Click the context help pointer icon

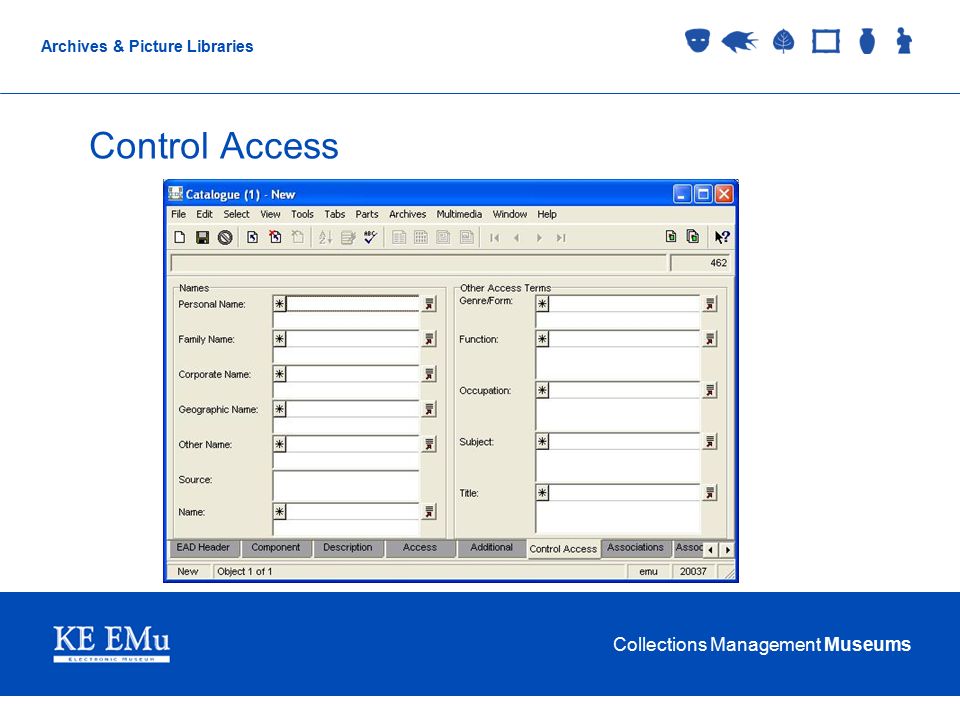722,238
